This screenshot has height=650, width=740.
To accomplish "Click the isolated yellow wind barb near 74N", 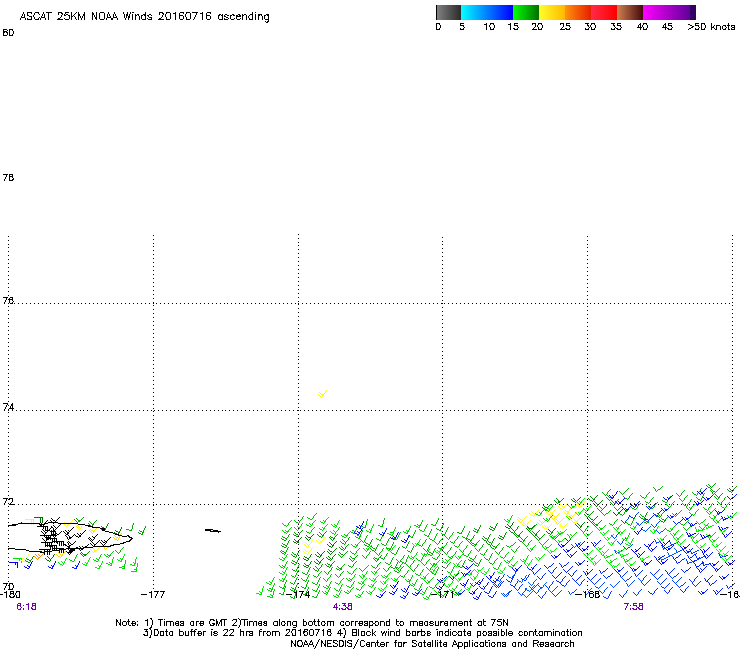I will 322,394.
